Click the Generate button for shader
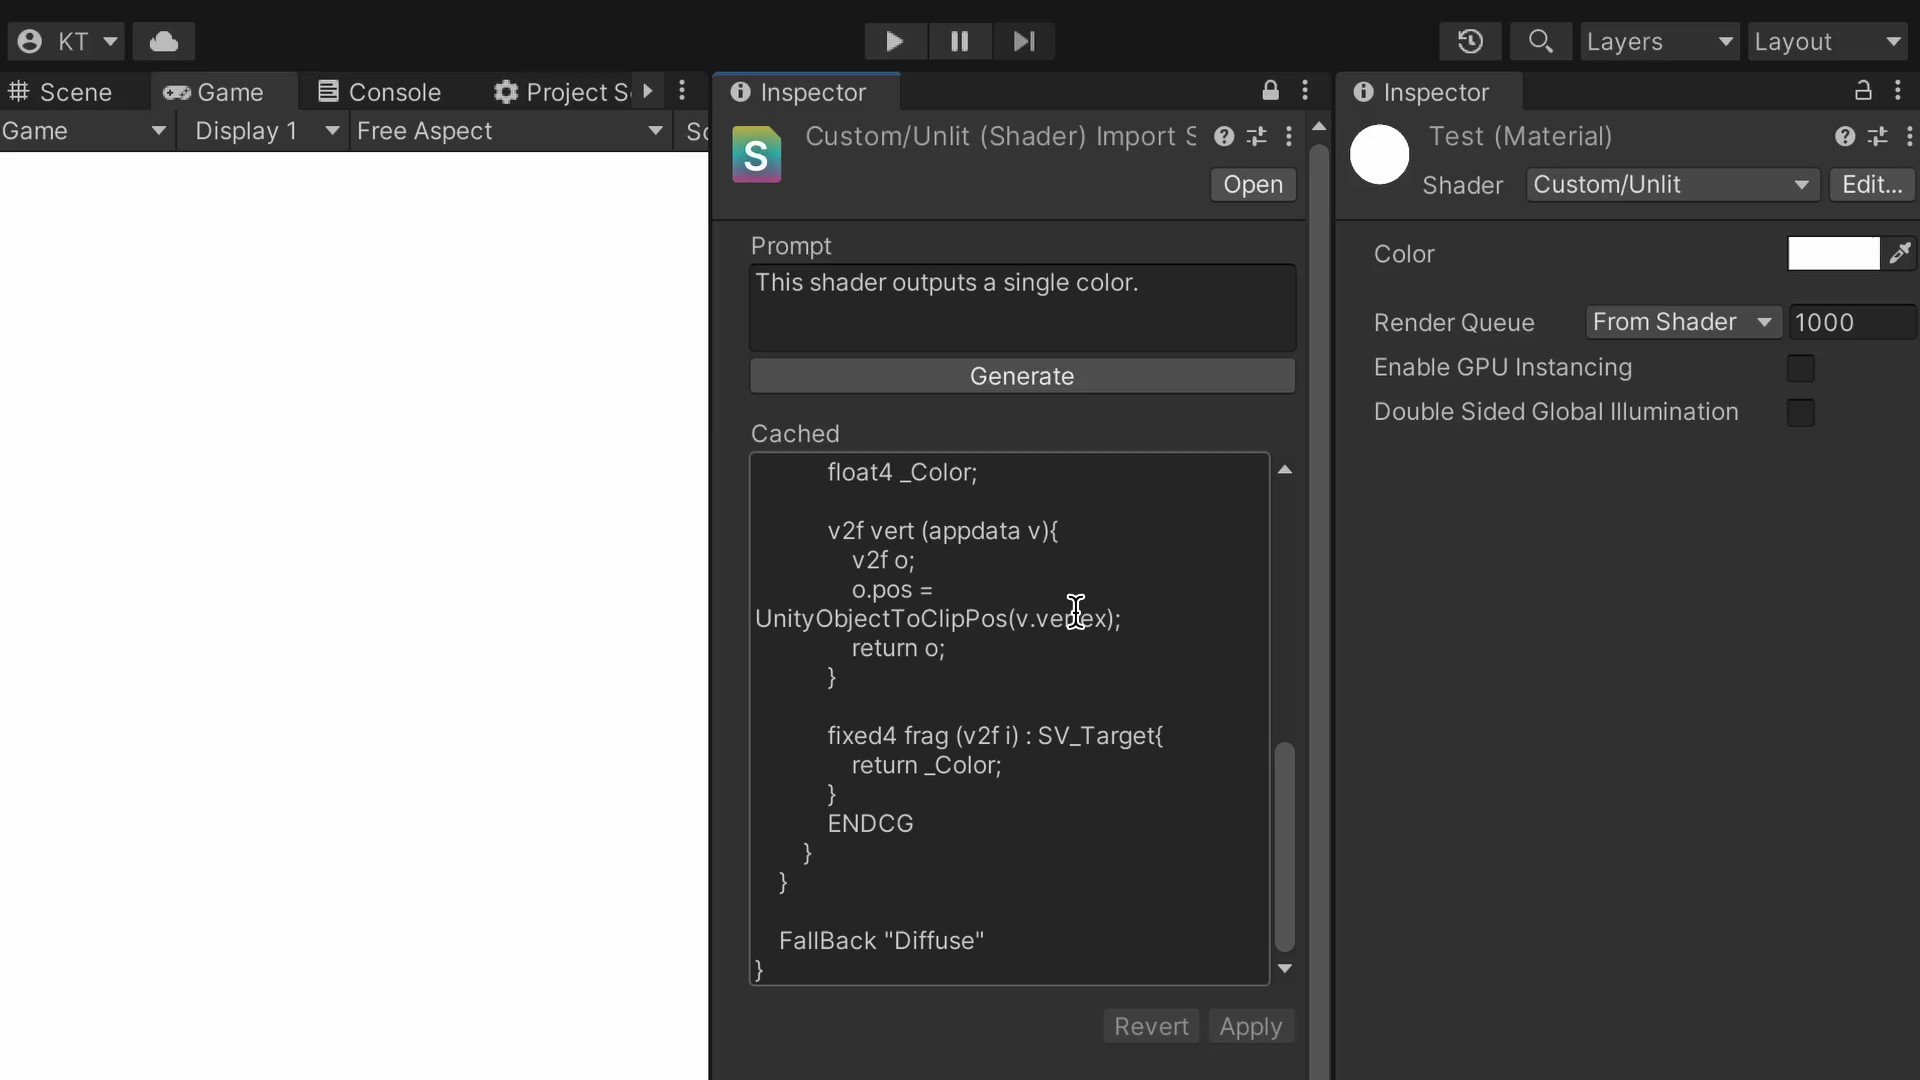 point(1022,376)
